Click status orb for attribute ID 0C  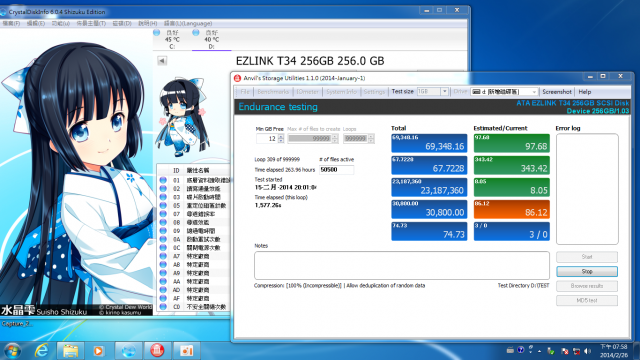point(163,247)
